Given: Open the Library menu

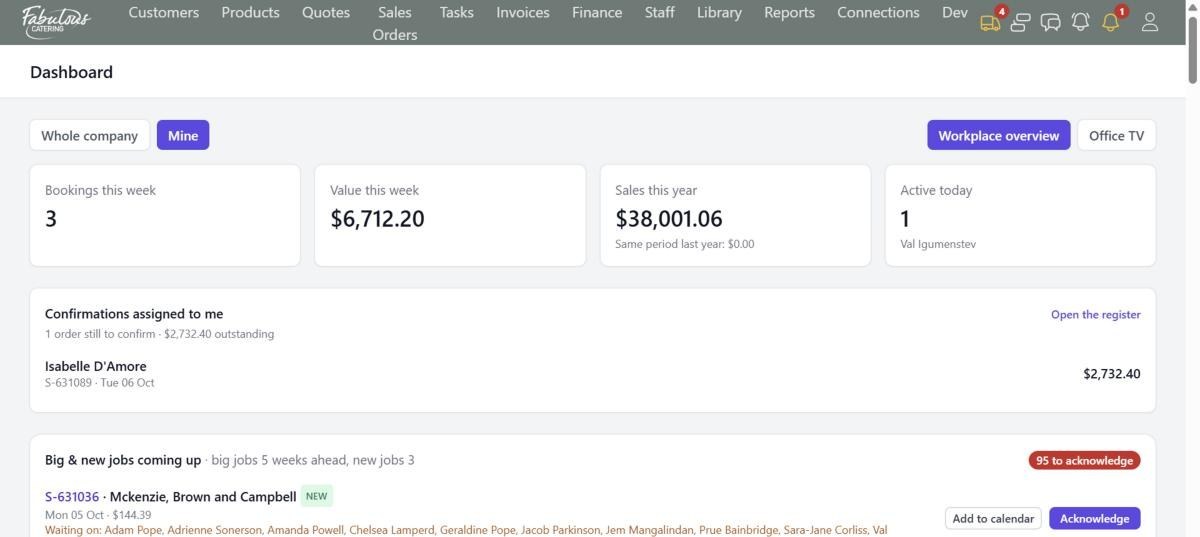Looking at the screenshot, I should [x=719, y=13].
